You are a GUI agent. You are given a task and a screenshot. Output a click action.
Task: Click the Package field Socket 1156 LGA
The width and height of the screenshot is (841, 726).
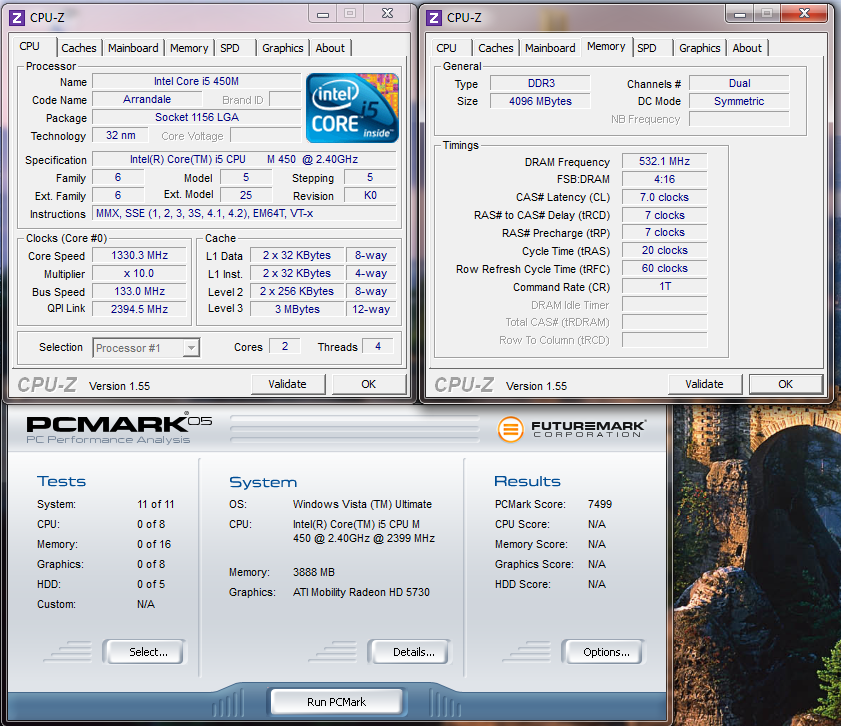click(x=196, y=117)
